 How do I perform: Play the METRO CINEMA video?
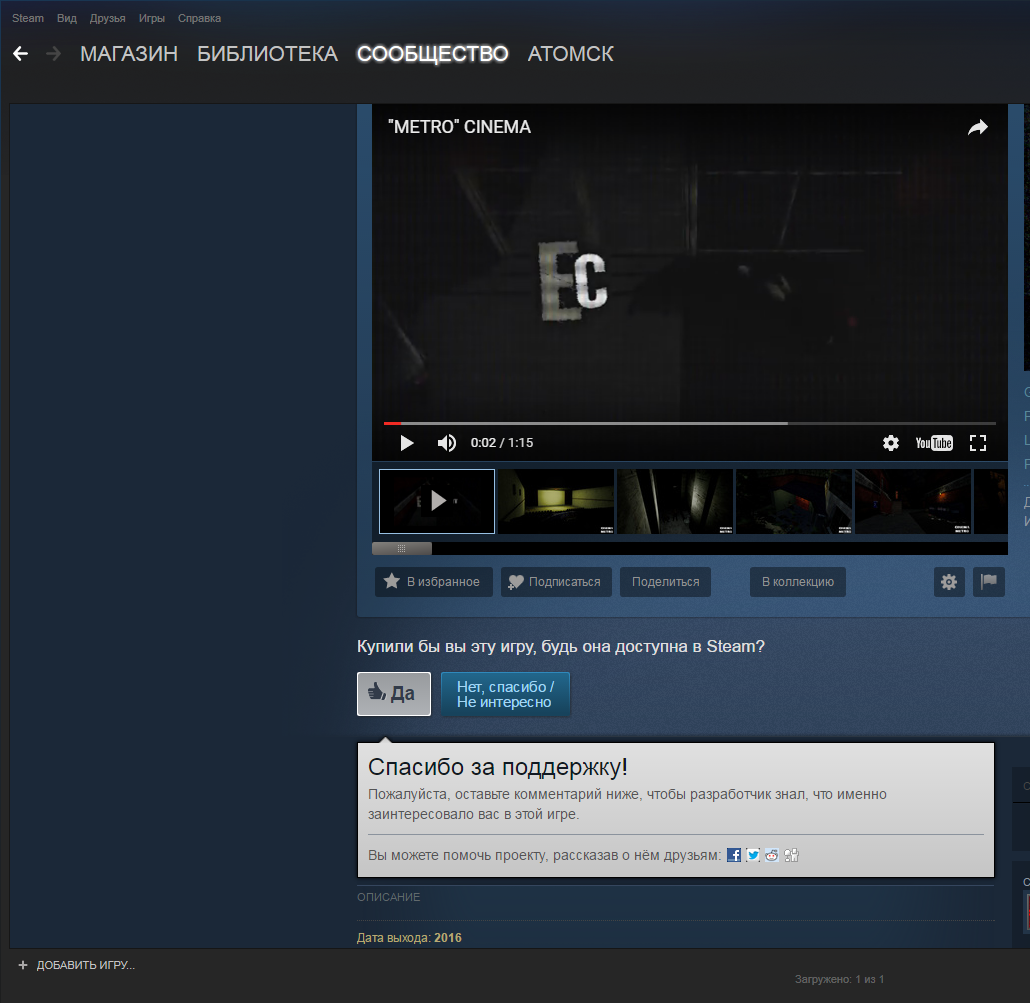(407, 443)
